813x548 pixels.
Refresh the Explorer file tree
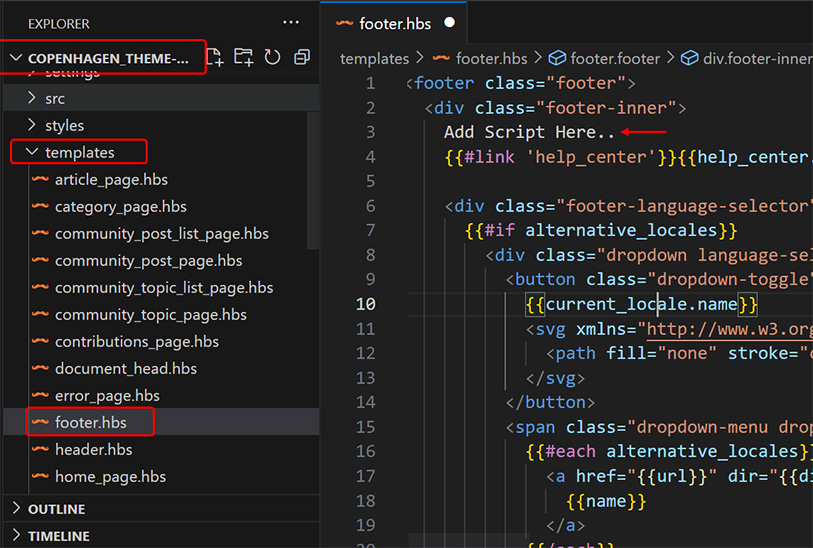pyautogui.click(x=272, y=58)
